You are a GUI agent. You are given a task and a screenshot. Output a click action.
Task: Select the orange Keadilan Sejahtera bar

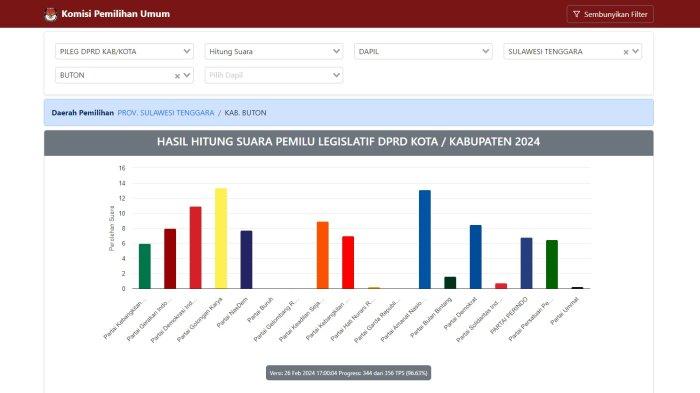[x=323, y=255]
